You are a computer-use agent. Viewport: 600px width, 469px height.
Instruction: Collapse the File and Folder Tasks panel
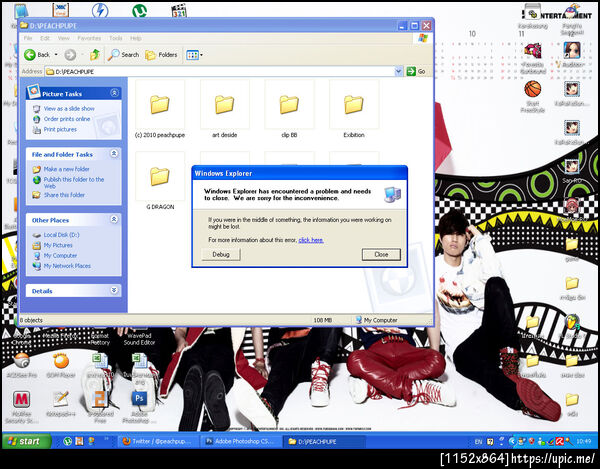pos(114,154)
